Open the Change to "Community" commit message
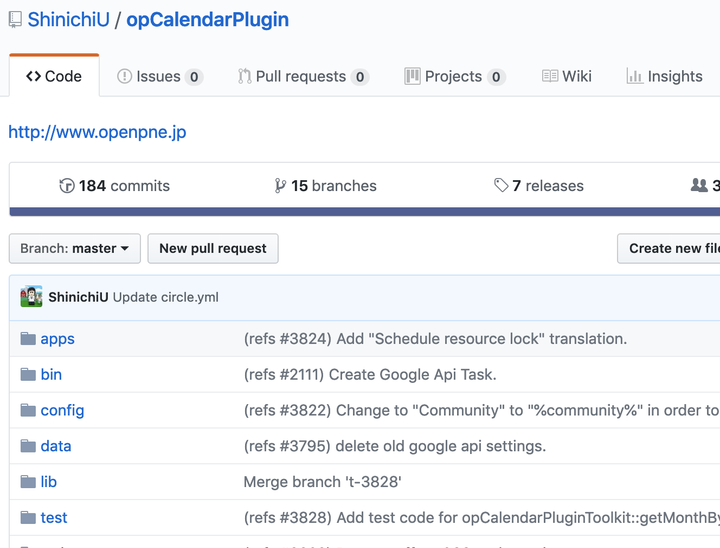 (x=482, y=411)
